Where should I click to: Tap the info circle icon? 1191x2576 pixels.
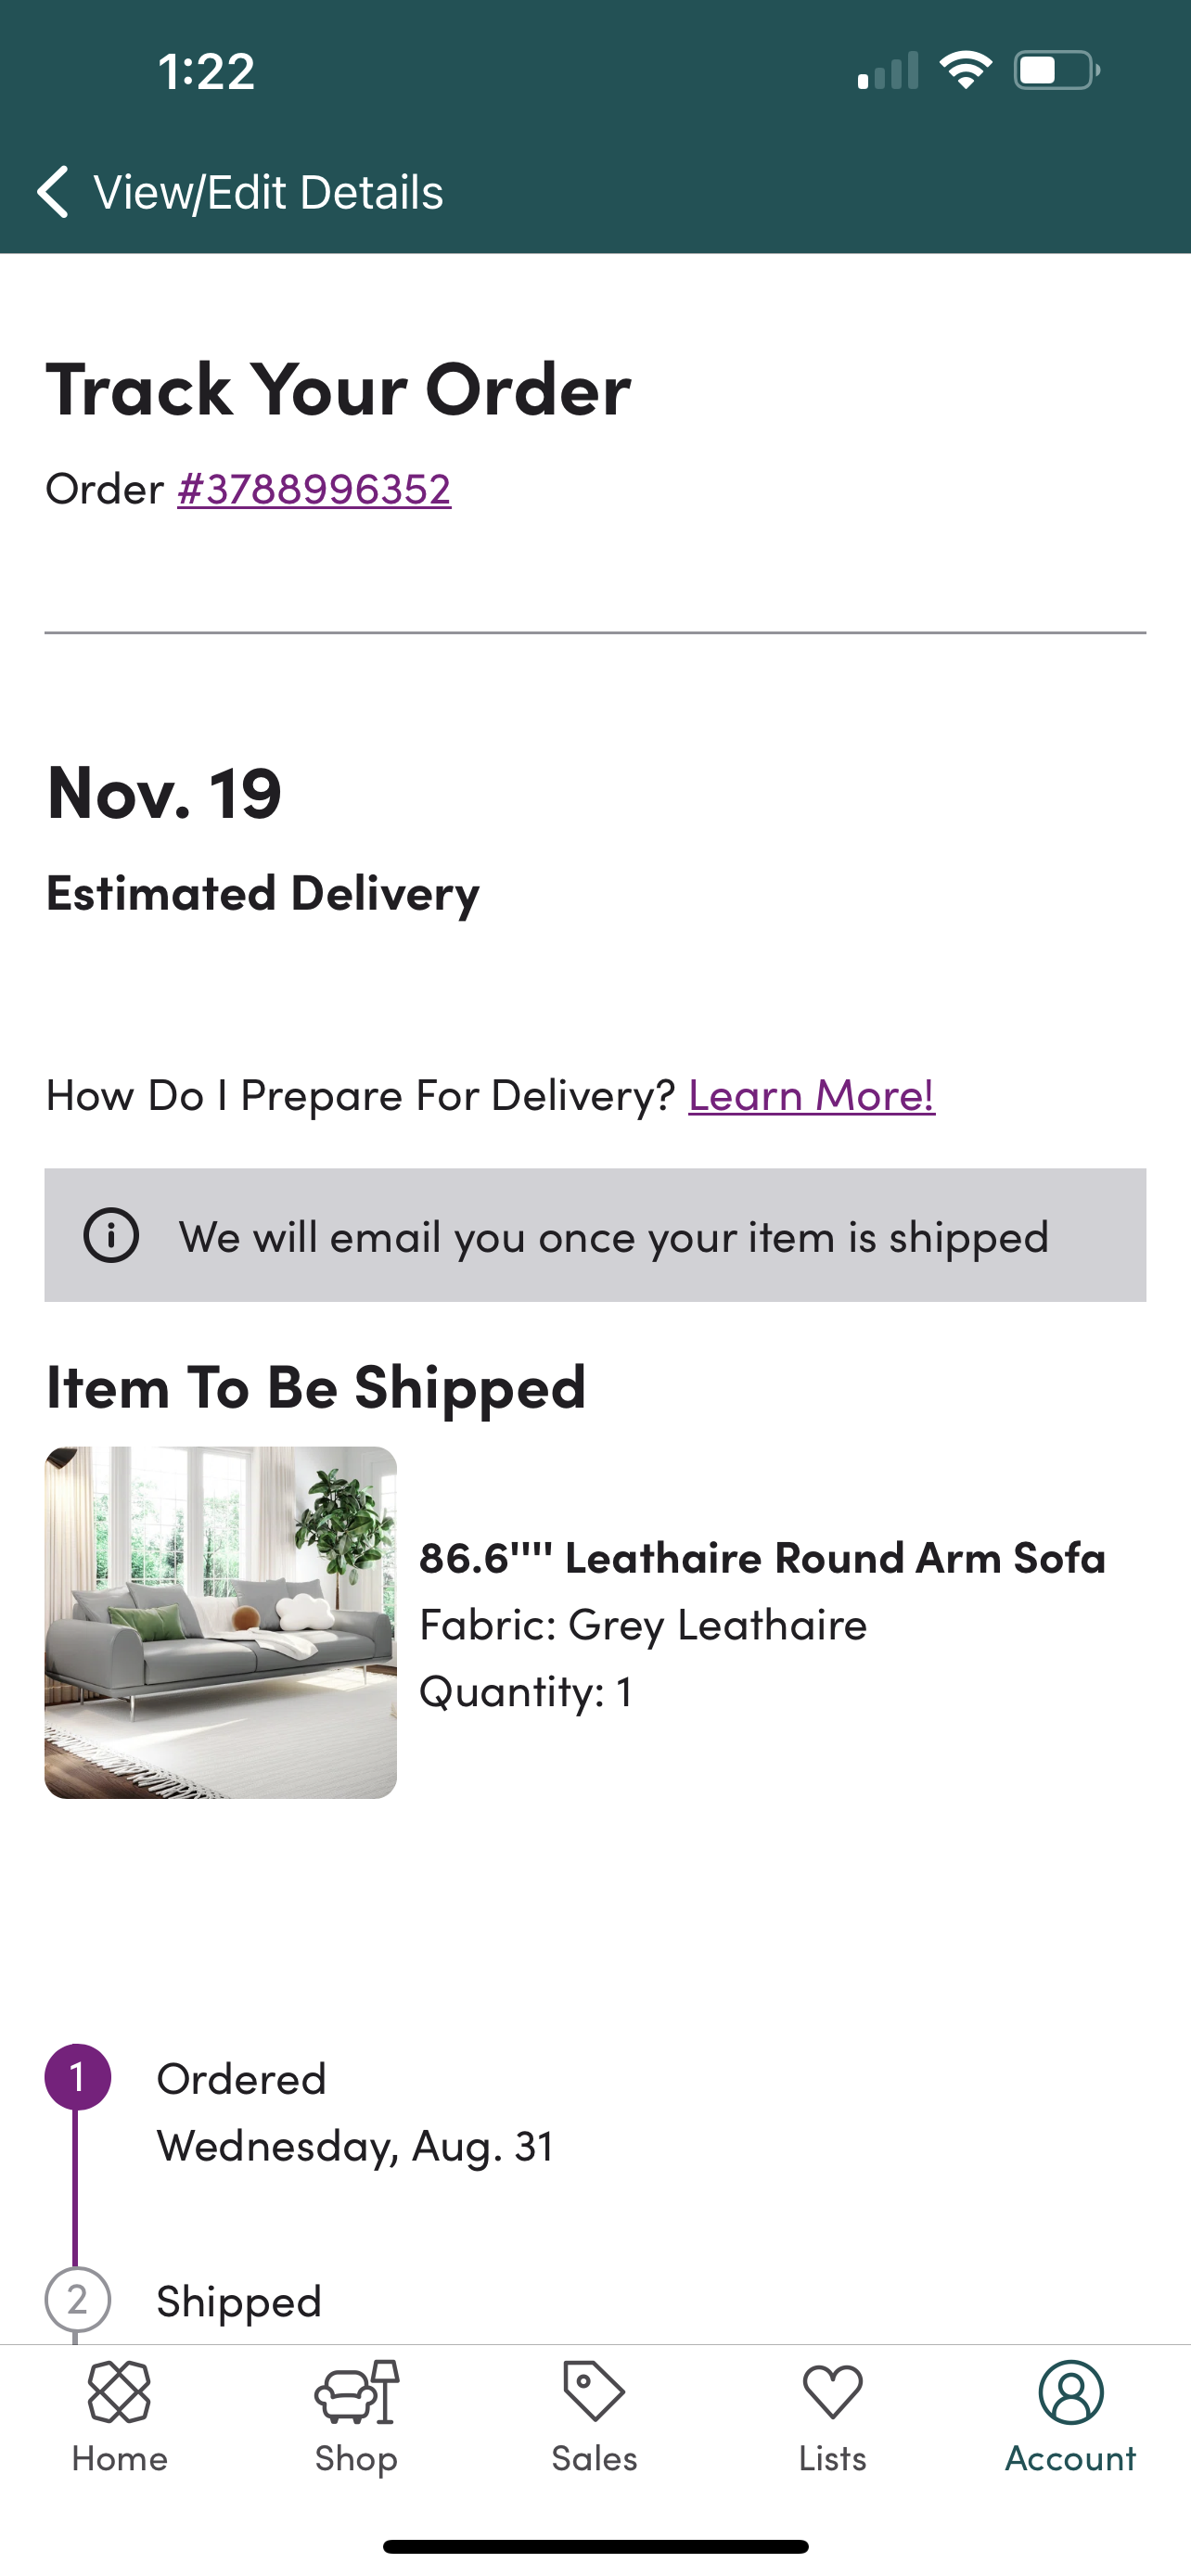tap(111, 1235)
